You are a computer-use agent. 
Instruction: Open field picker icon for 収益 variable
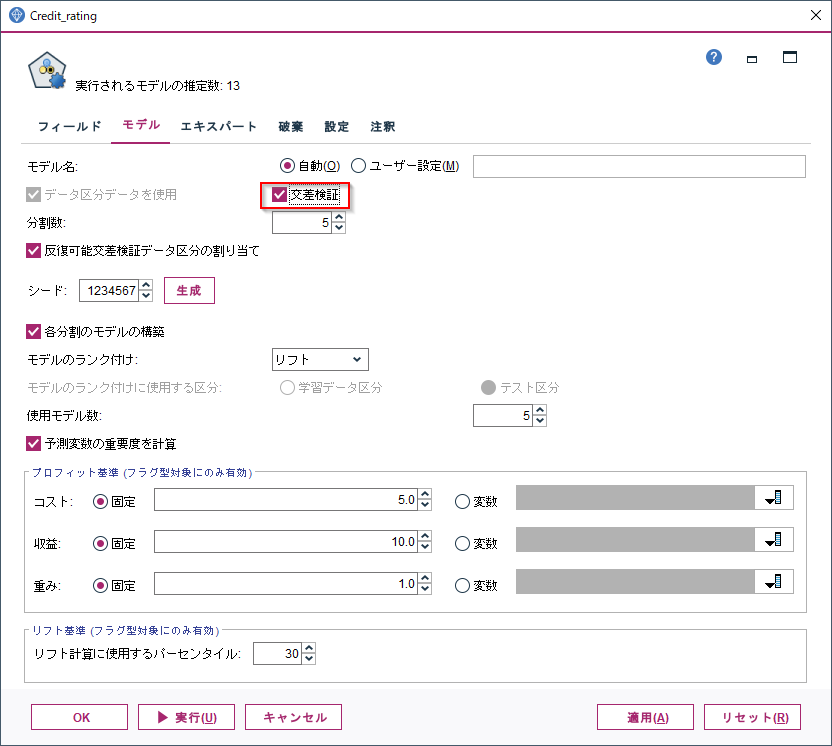click(x=774, y=540)
